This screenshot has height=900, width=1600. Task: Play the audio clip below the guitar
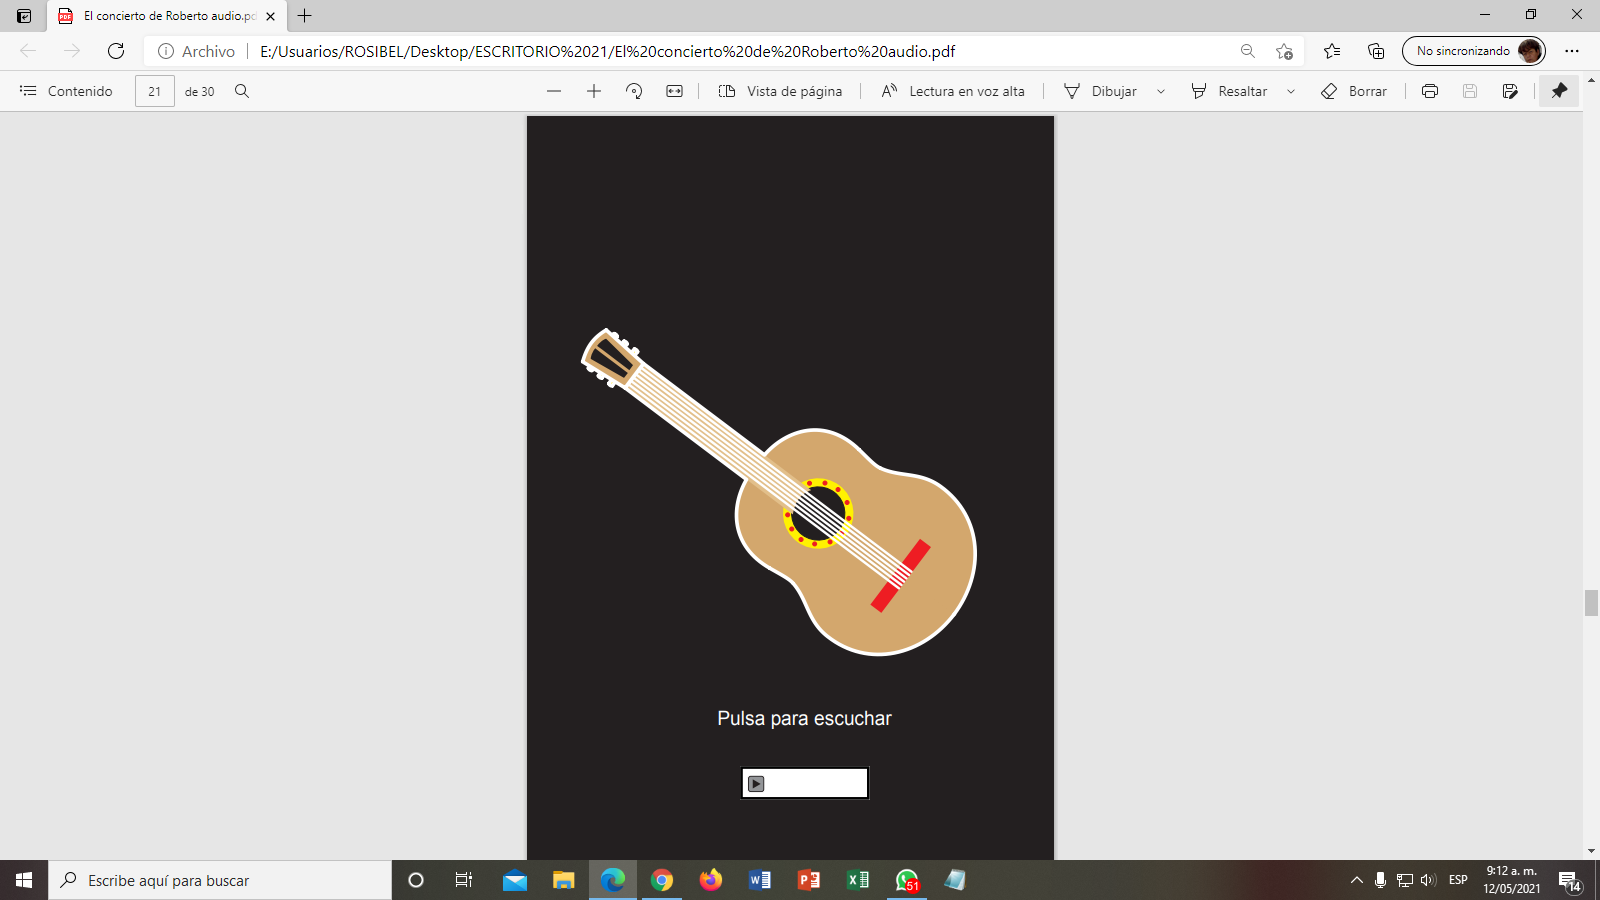(x=757, y=784)
